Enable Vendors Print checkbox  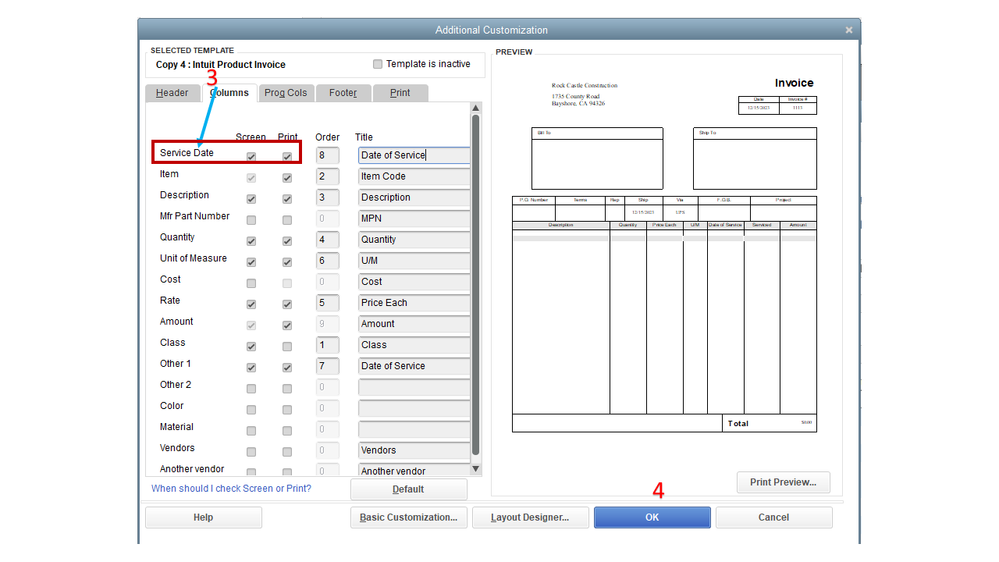click(x=287, y=452)
